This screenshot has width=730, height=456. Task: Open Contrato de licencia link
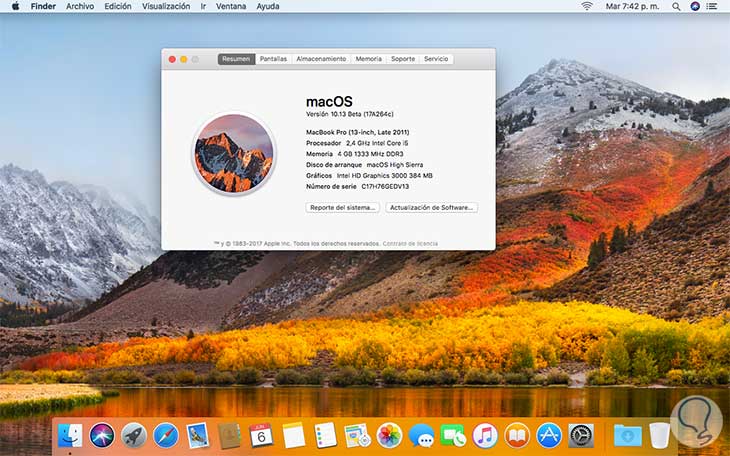pos(410,244)
